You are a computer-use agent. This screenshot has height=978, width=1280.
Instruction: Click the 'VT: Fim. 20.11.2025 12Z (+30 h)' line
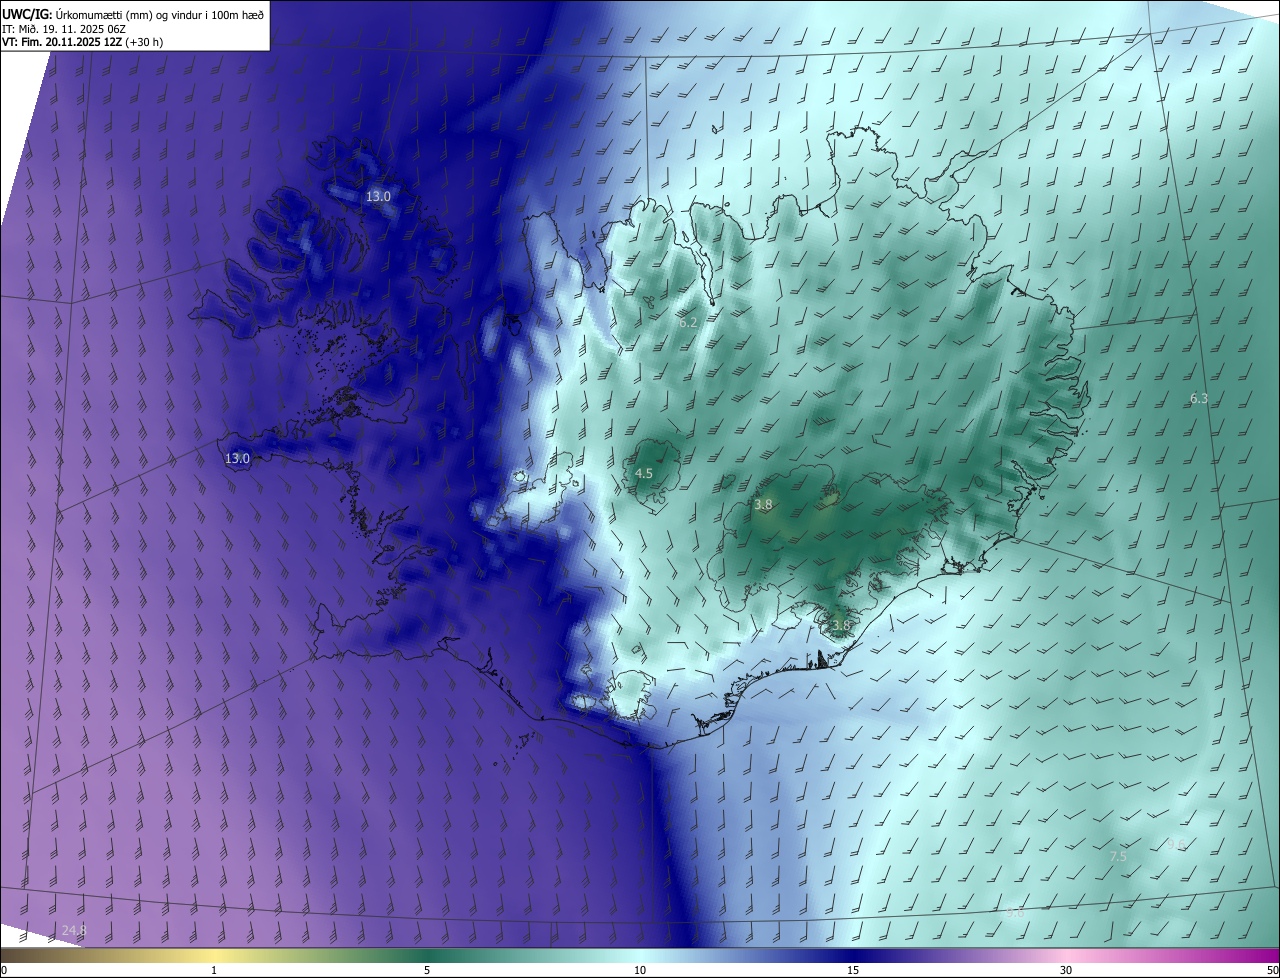coord(82,43)
